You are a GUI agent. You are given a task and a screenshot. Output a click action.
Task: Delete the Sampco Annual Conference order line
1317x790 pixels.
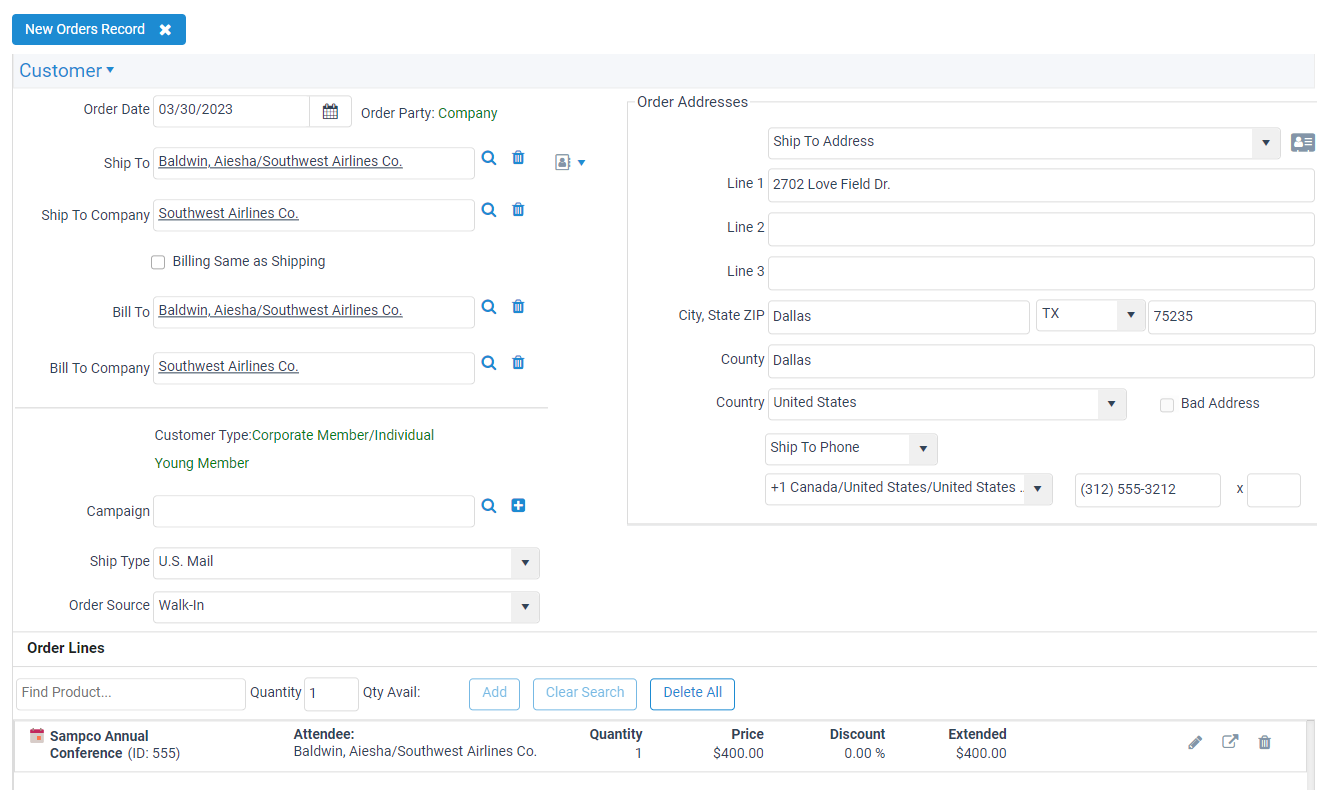(1265, 742)
